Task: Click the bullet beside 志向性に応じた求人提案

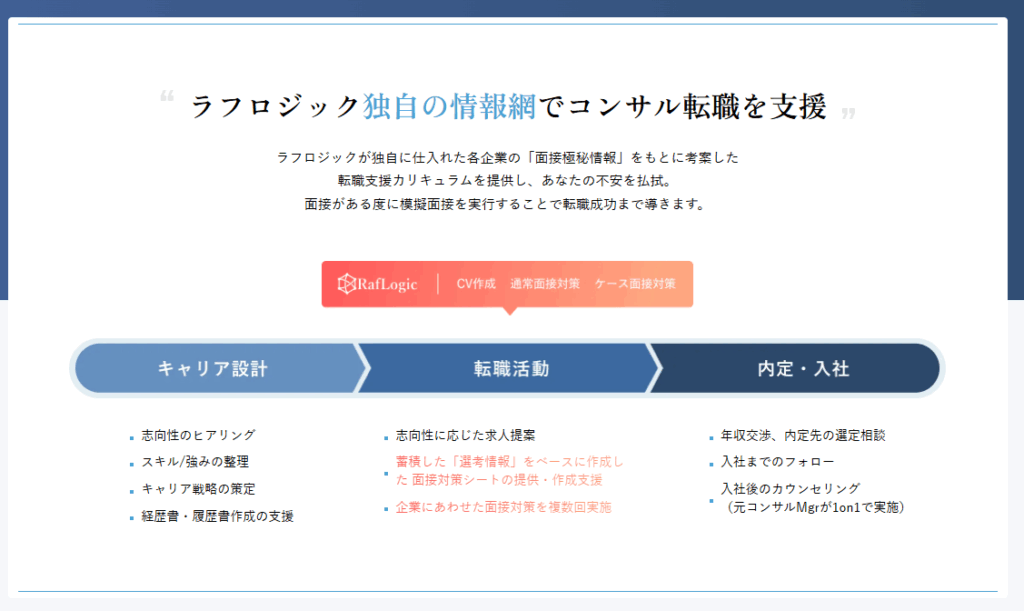Action: tap(386, 437)
